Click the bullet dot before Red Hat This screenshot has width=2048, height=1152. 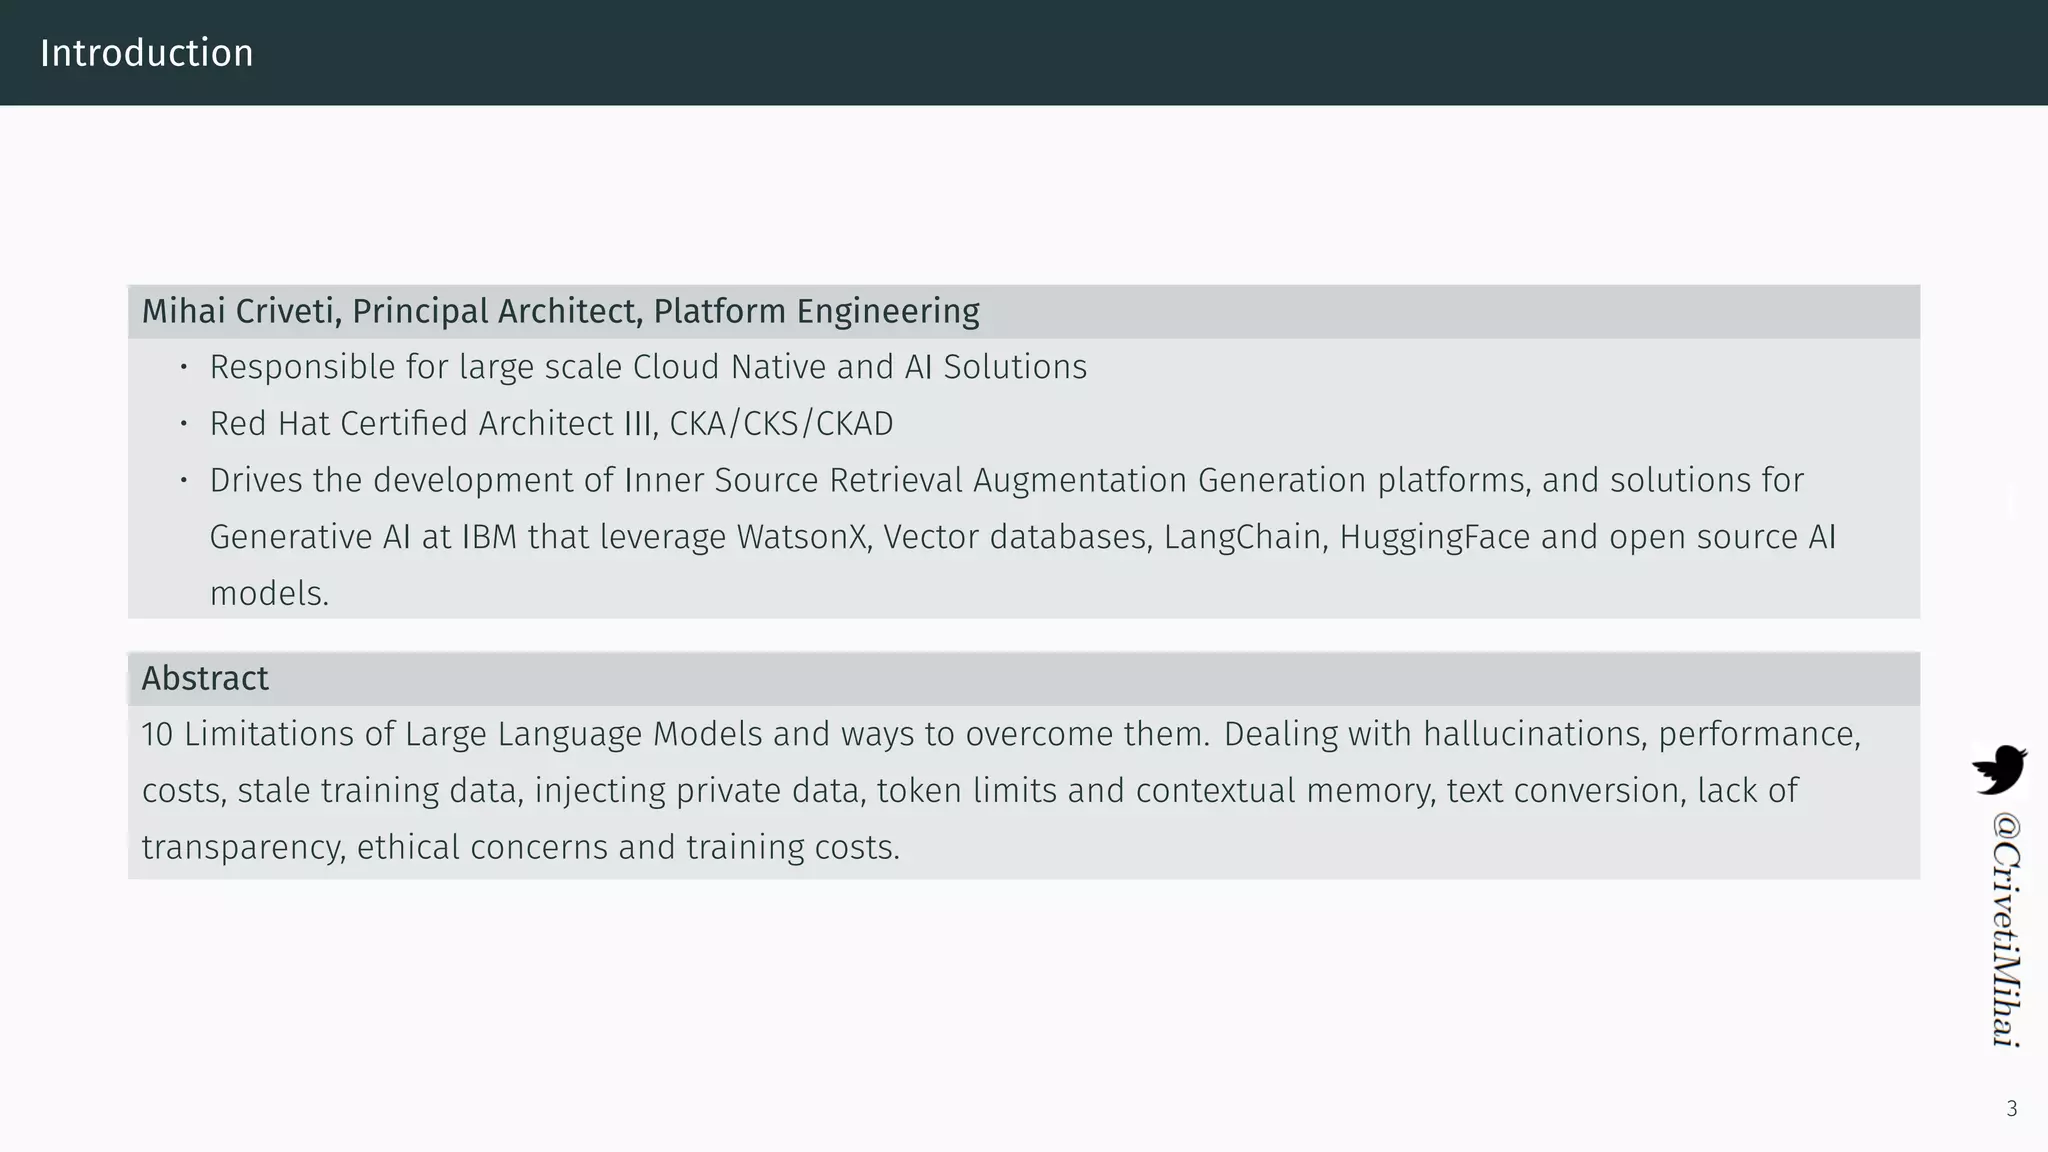[184, 424]
